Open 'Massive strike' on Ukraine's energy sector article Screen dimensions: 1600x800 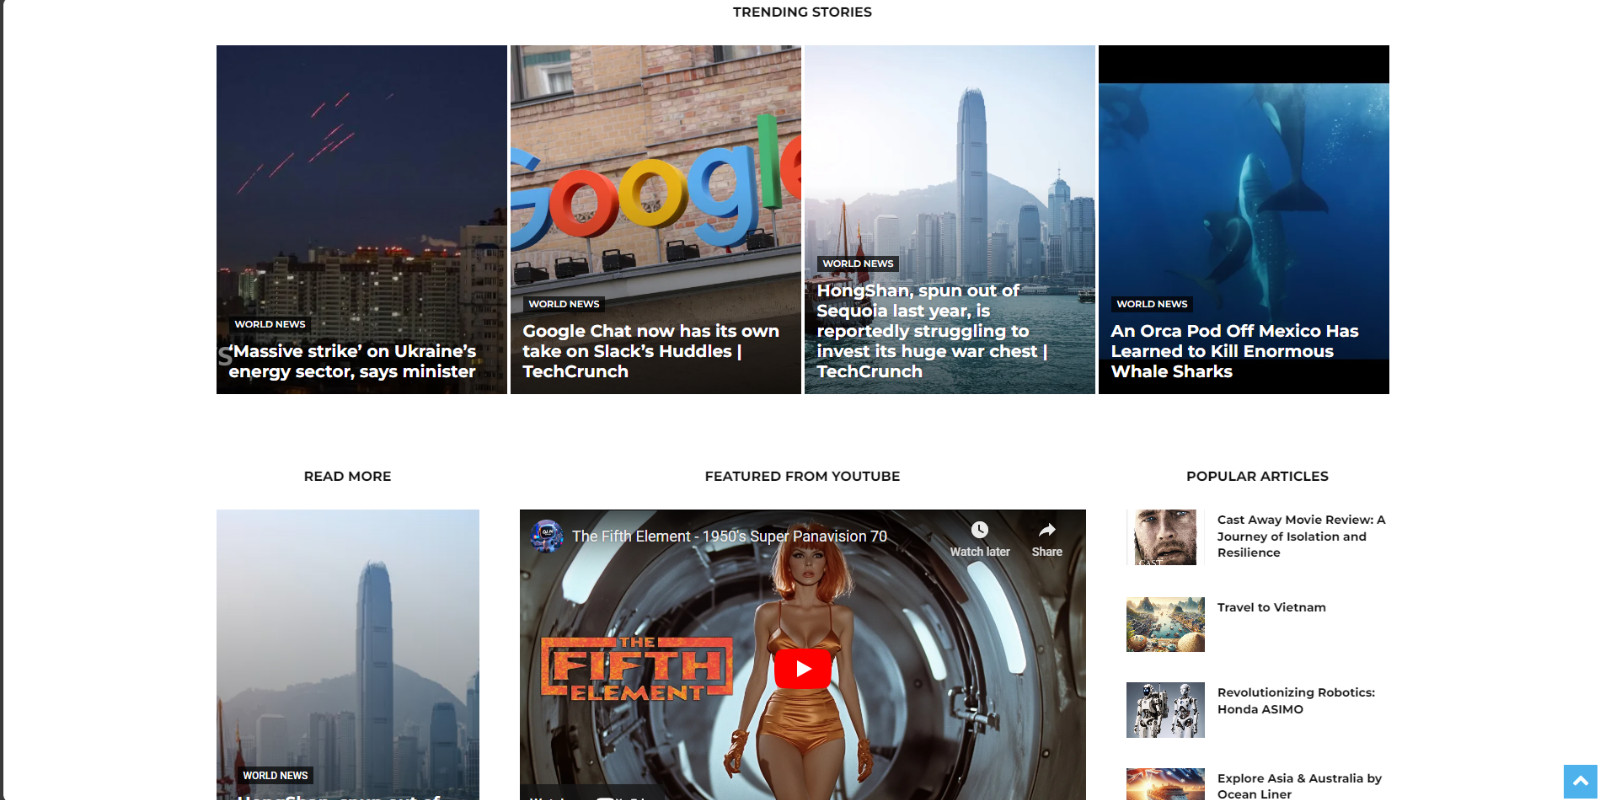[352, 361]
